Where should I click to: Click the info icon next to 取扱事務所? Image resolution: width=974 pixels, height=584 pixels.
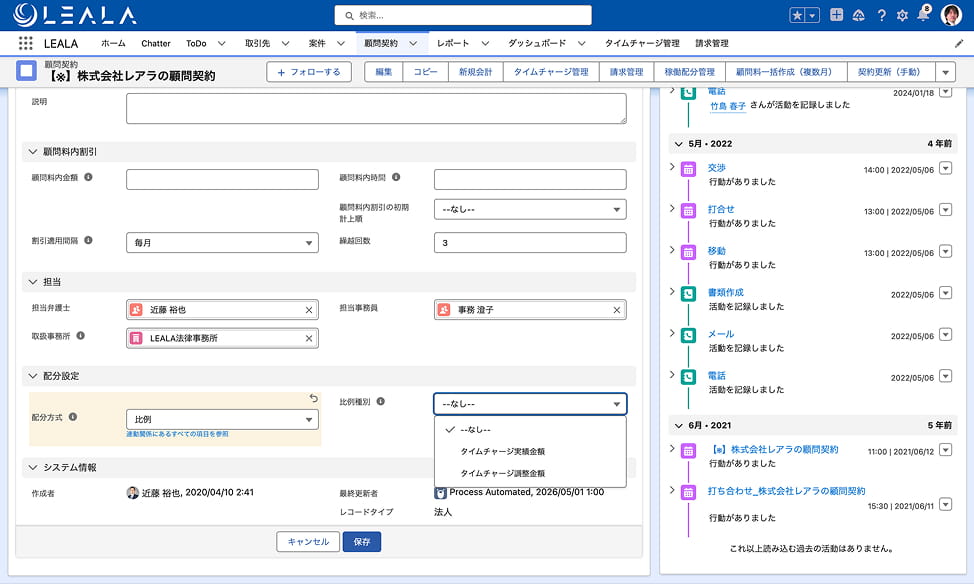80,335
